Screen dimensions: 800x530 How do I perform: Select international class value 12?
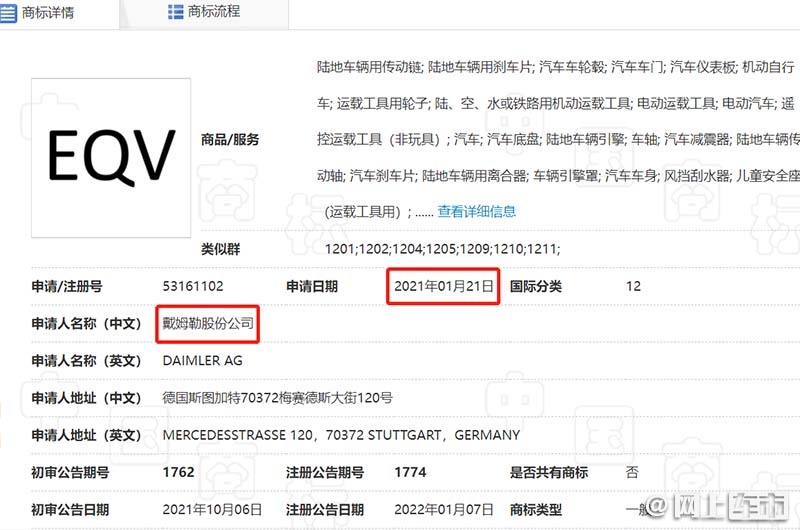(x=633, y=286)
